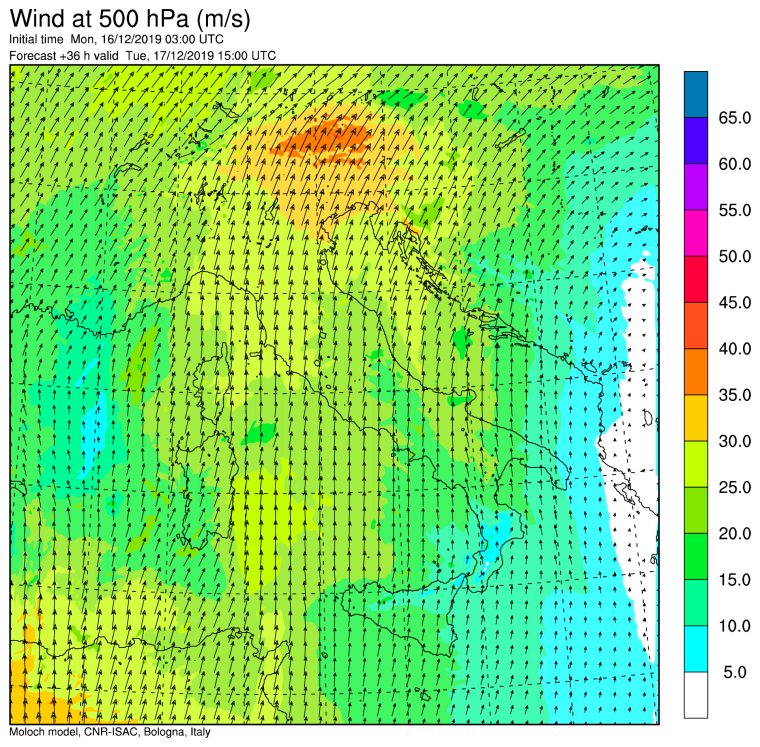Click the 55.0 colorbar label
The width and height of the screenshot is (760, 747).
pyautogui.click(x=735, y=210)
